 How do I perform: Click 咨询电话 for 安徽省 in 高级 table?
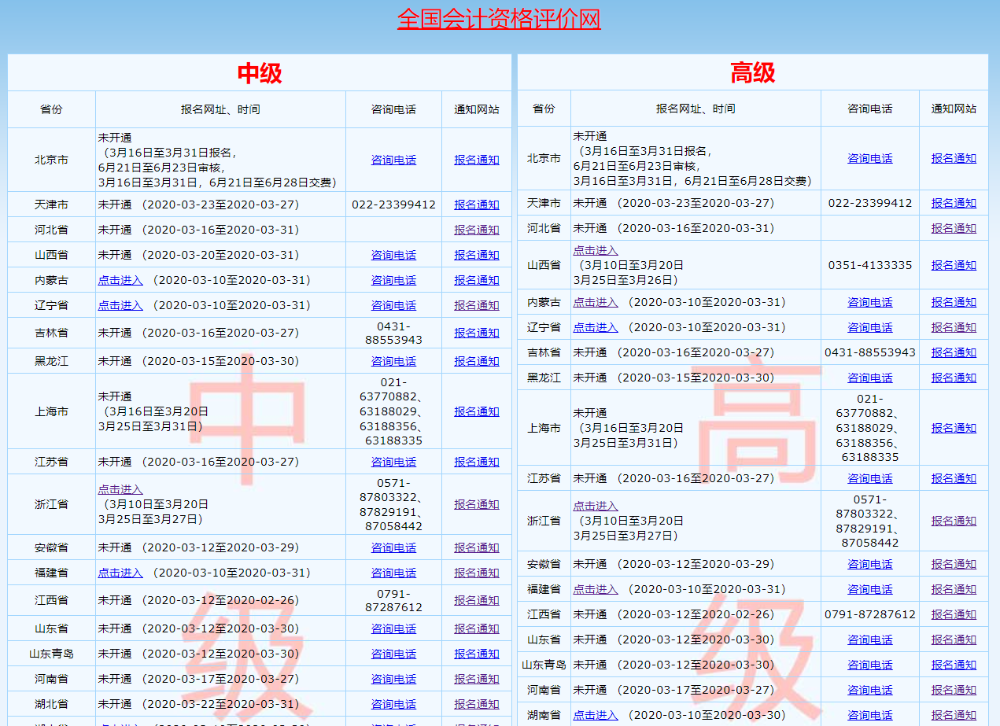(870, 564)
